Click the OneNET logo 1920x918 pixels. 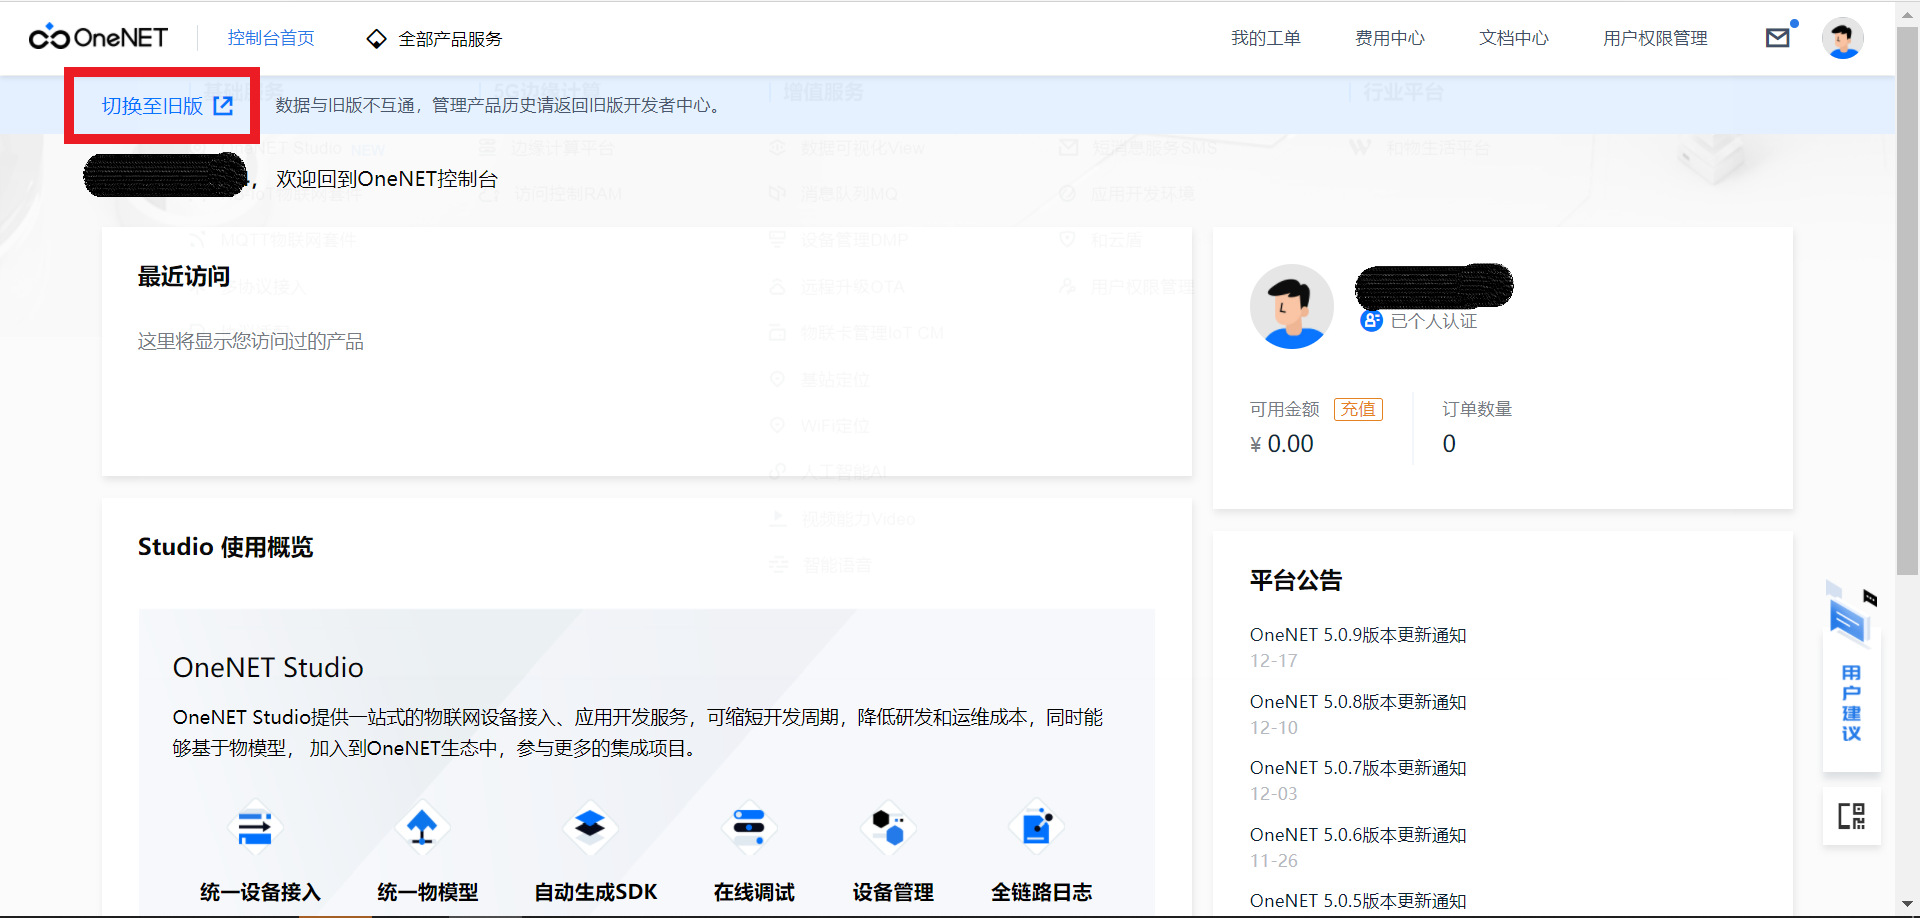click(x=100, y=37)
